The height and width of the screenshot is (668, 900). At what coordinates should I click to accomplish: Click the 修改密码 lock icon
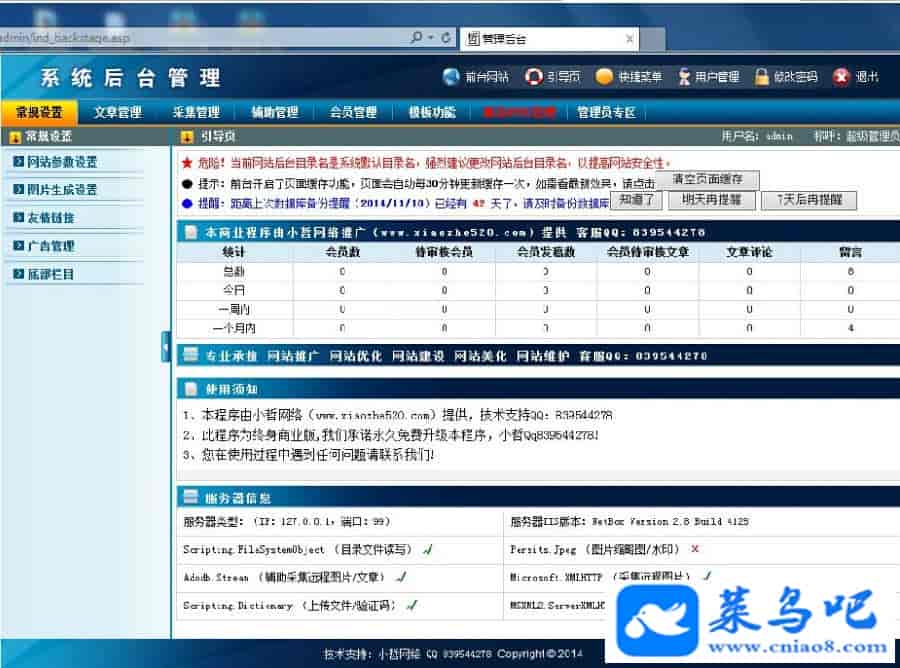pyautogui.click(x=761, y=77)
